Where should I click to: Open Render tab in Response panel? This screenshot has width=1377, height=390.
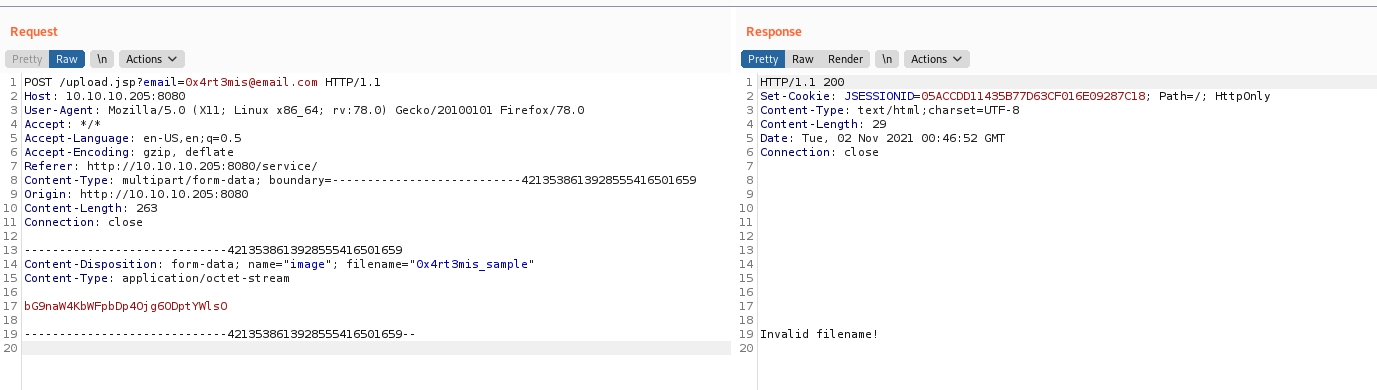click(x=845, y=59)
